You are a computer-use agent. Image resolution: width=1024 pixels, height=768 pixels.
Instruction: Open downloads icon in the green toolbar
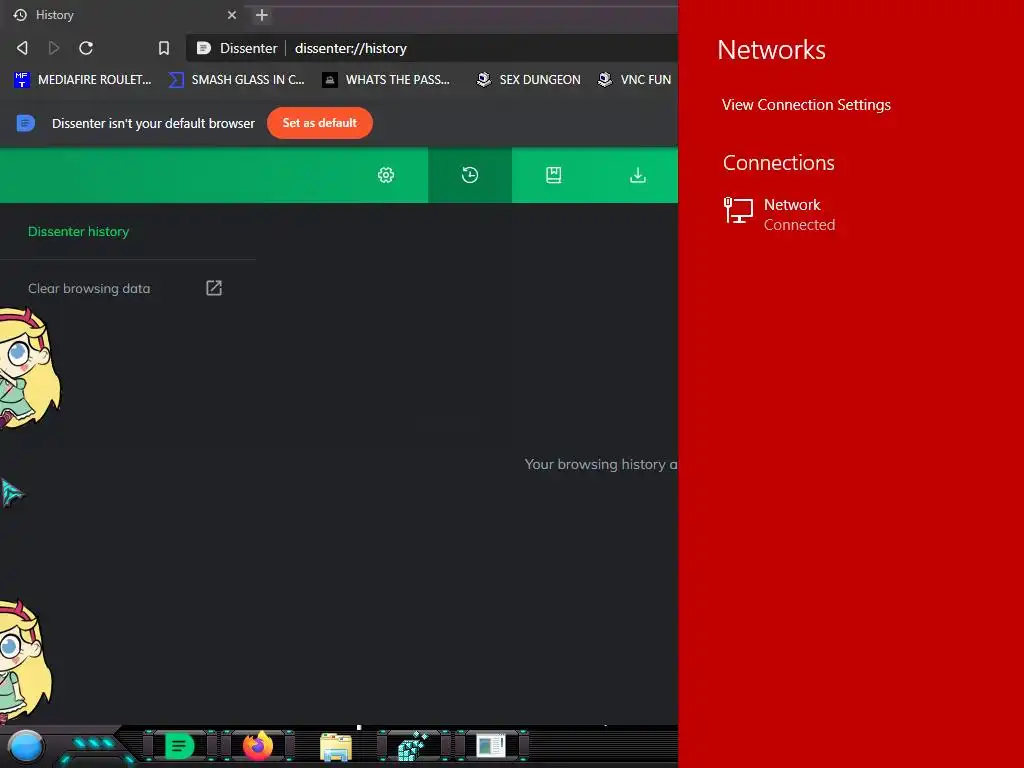click(638, 175)
